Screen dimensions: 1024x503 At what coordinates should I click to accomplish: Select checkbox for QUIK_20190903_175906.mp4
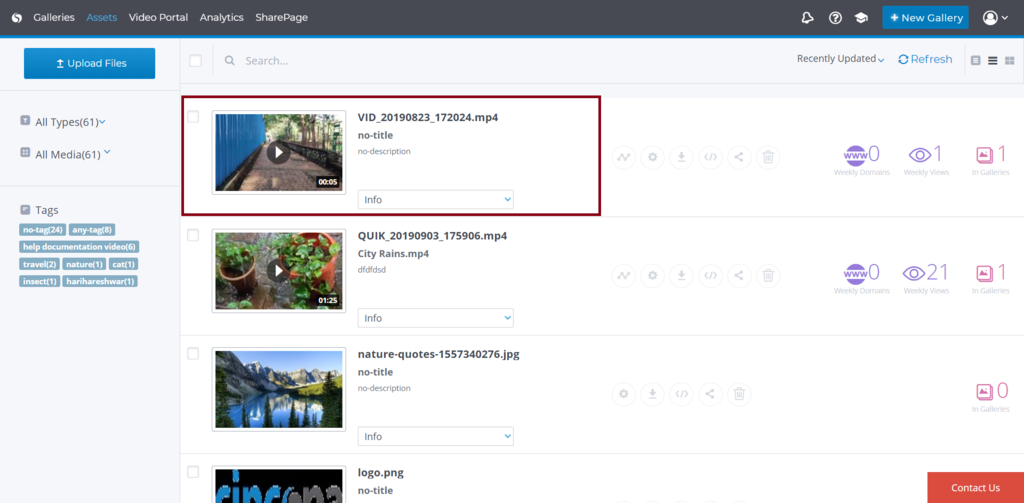pyautogui.click(x=193, y=235)
